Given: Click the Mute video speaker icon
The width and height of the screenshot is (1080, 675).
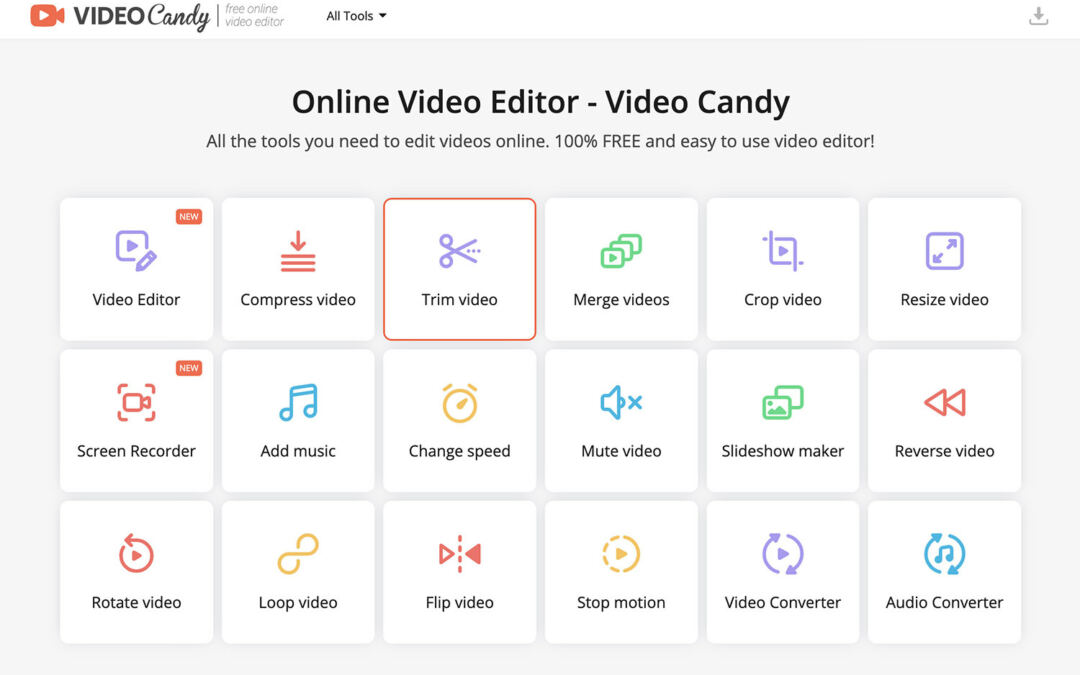Looking at the screenshot, I should click(x=621, y=402).
